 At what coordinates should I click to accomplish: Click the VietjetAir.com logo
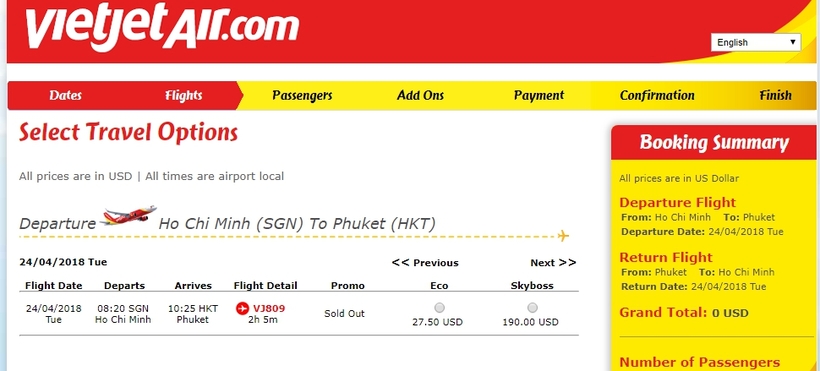[162, 27]
